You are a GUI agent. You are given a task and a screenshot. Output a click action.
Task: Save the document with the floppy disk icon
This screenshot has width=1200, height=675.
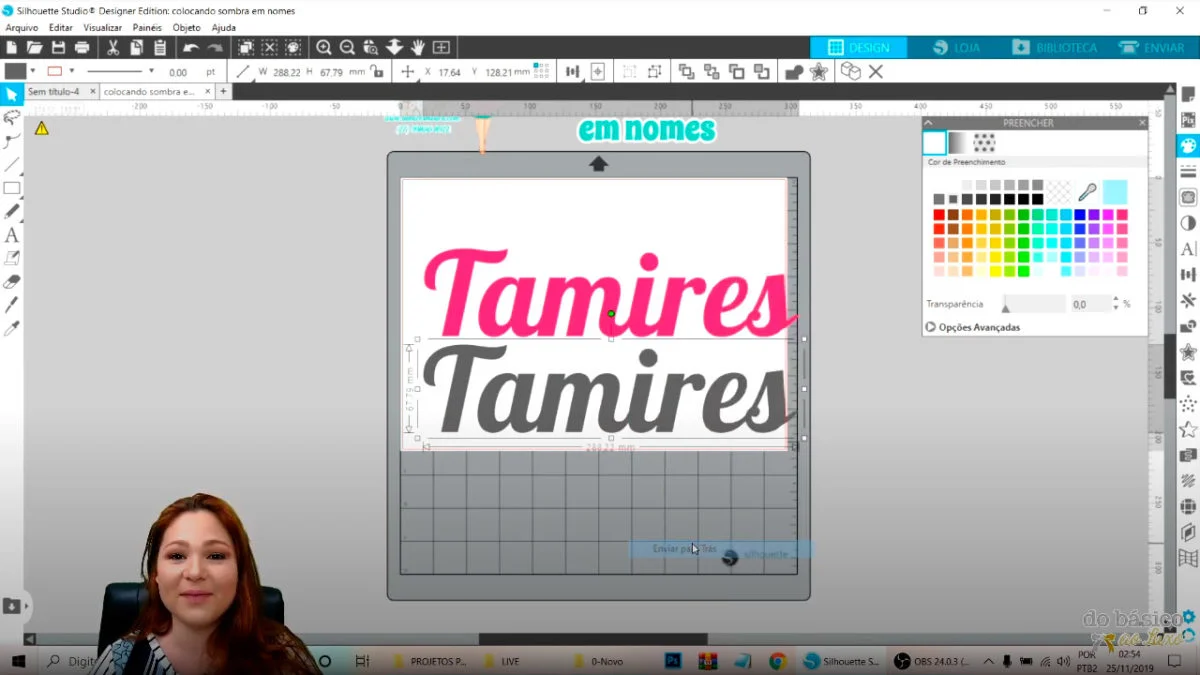click(58, 47)
